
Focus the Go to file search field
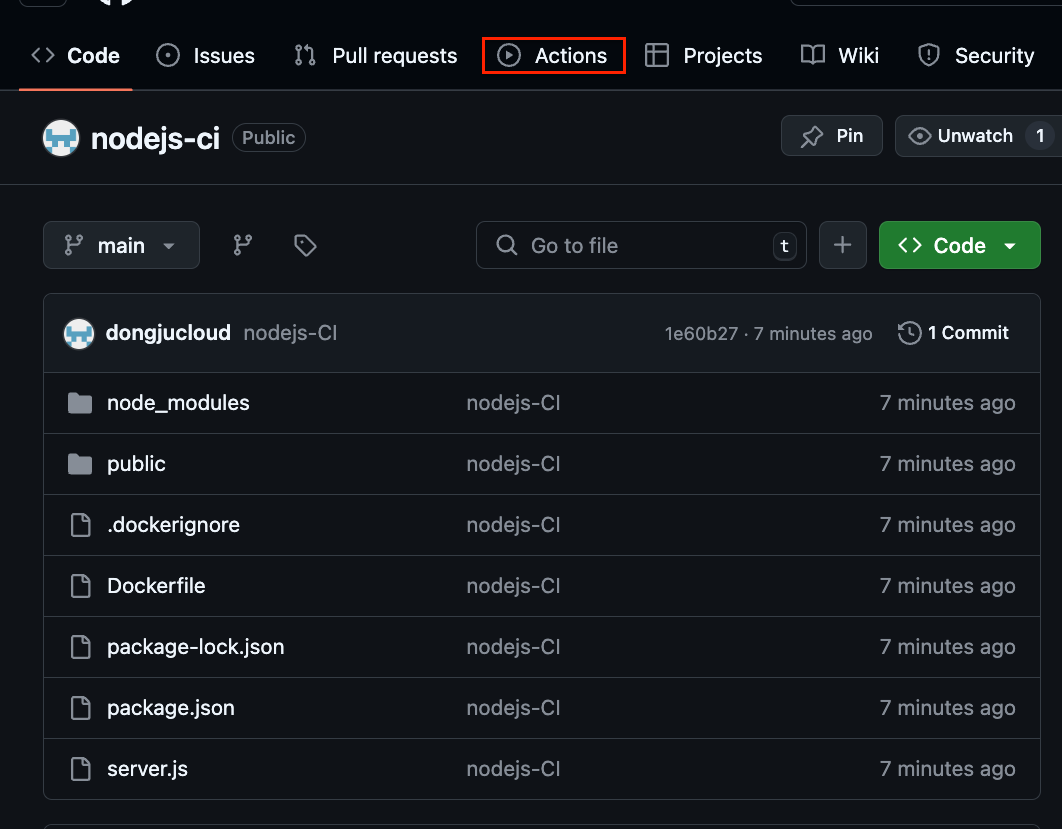click(641, 245)
